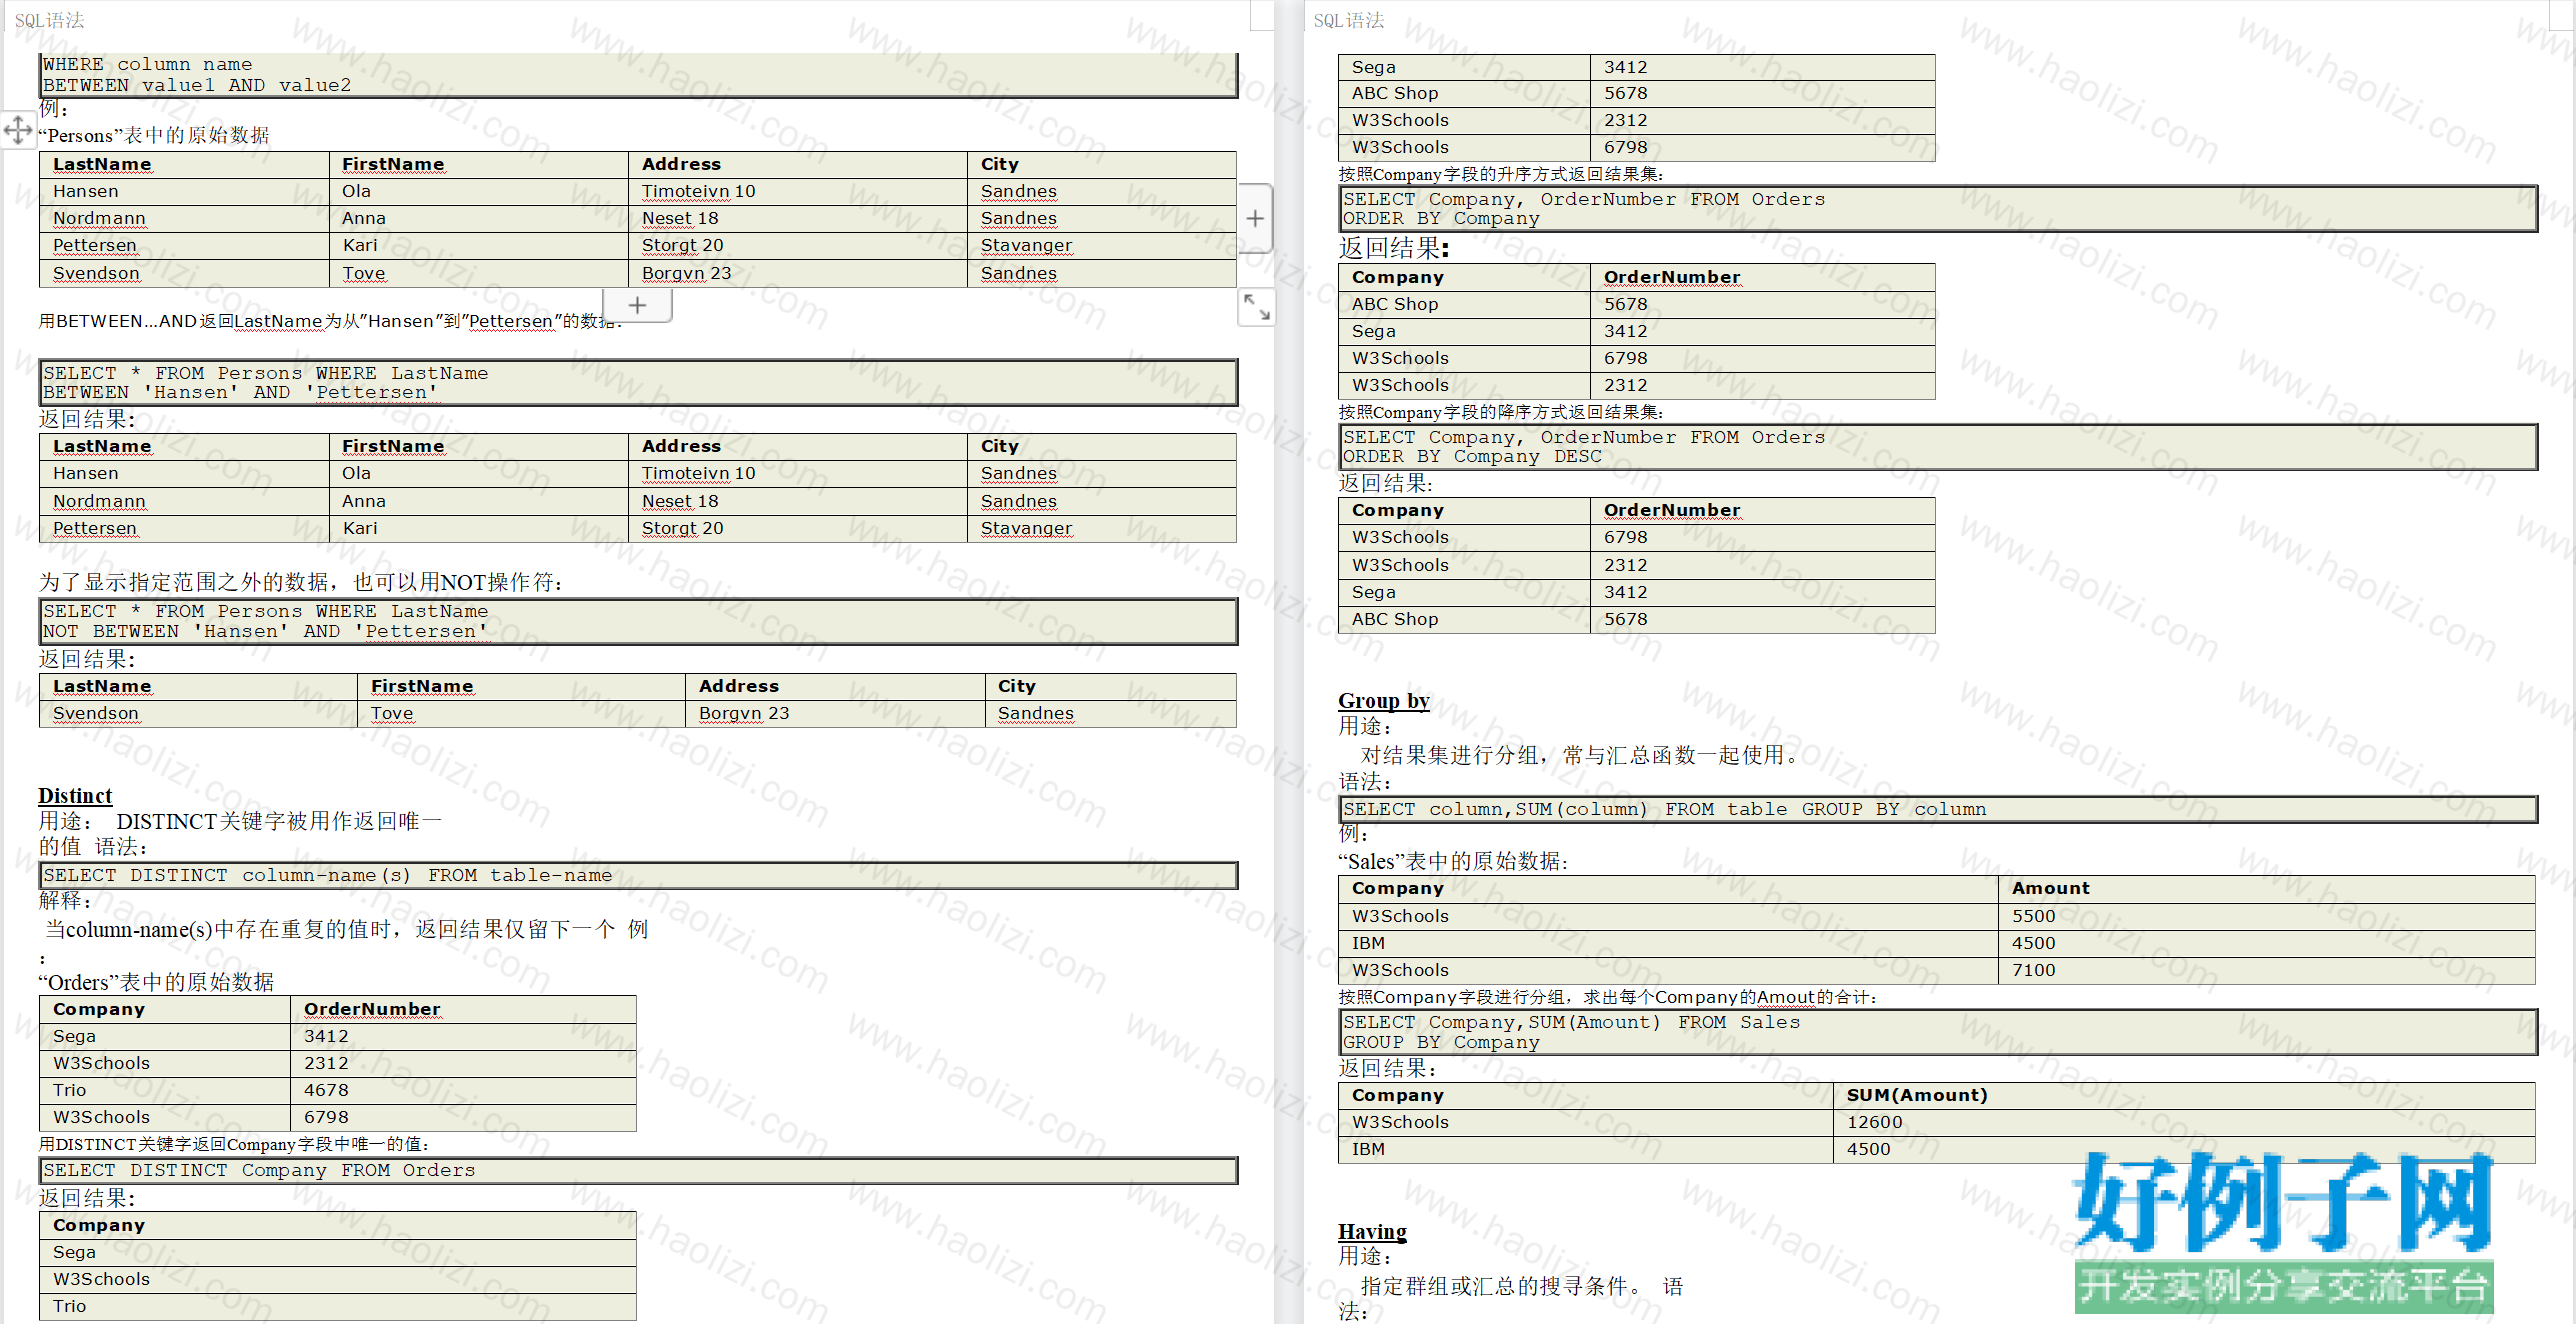Click the '按照Company字段的升序方式返回结果集' sentence
Screen dimensions: 2576x1324
click(1501, 175)
